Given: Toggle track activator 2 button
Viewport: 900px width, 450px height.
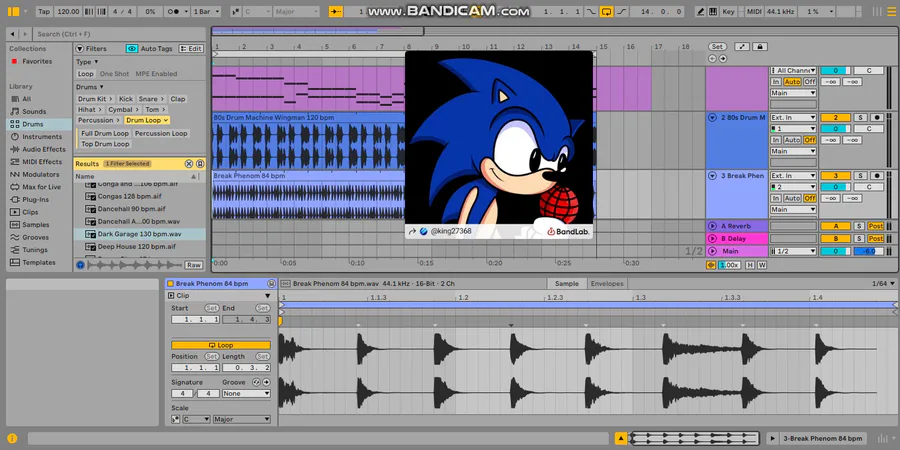Looking at the screenshot, I should tap(835, 118).
